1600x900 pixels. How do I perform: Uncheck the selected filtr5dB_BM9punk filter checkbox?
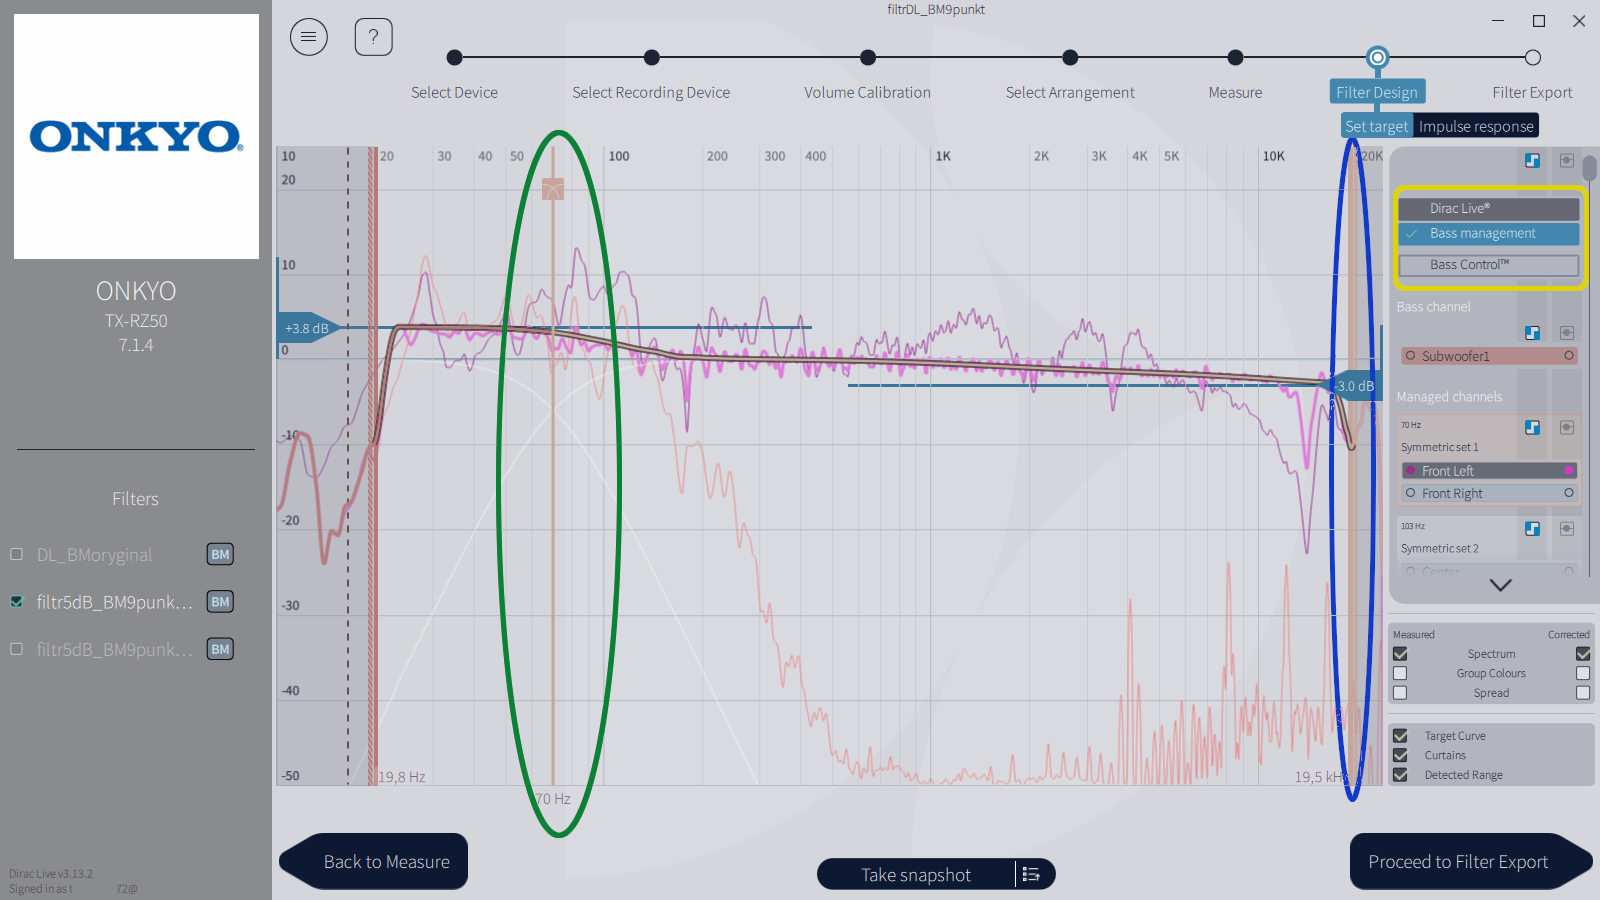click(16, 601)
